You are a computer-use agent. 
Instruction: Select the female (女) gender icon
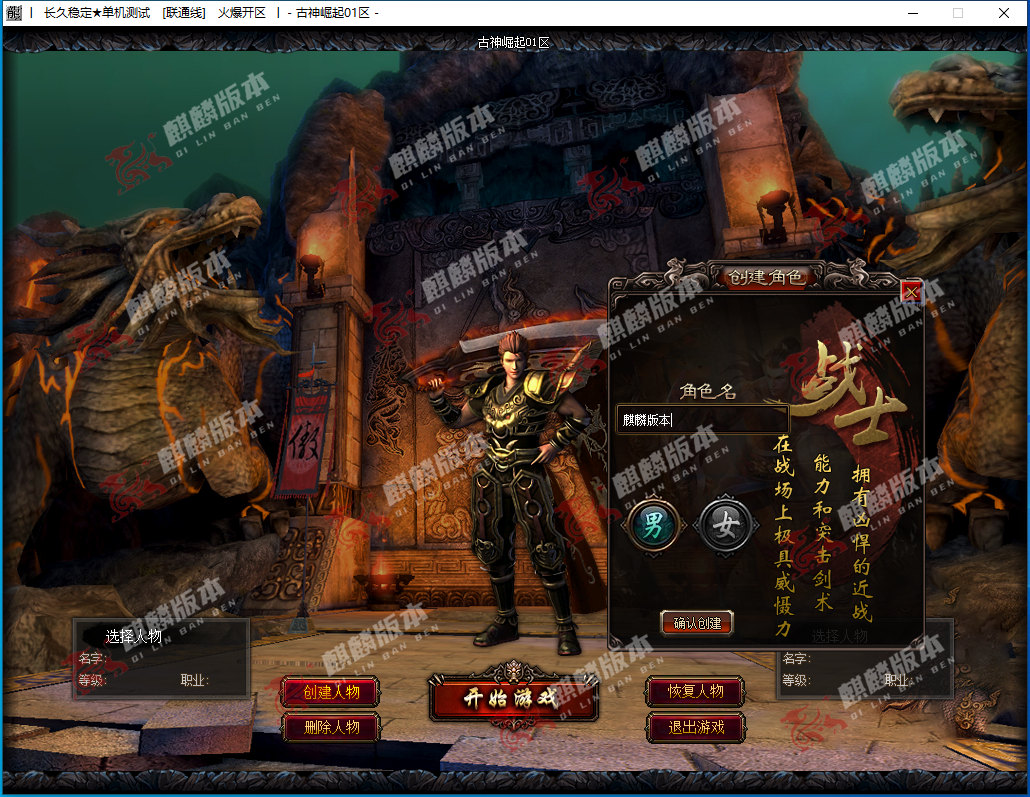(x=725, y=525)
